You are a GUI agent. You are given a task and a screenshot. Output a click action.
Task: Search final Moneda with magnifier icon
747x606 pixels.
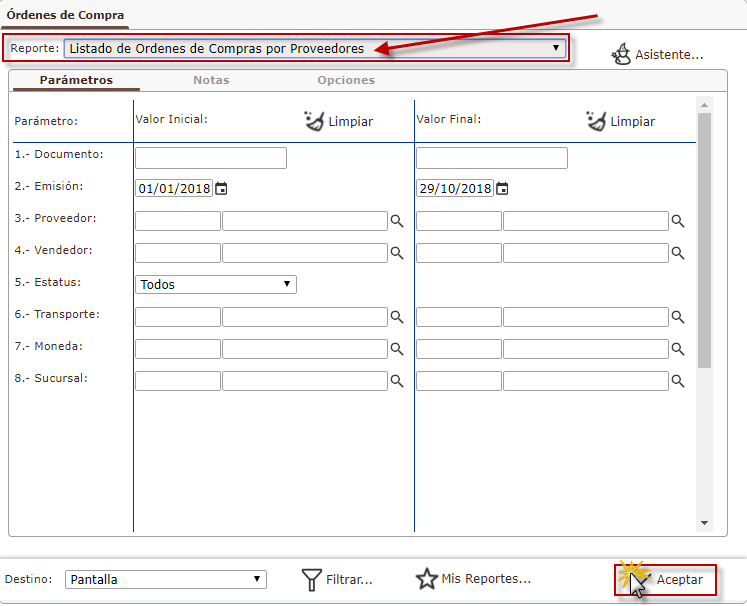678,349
